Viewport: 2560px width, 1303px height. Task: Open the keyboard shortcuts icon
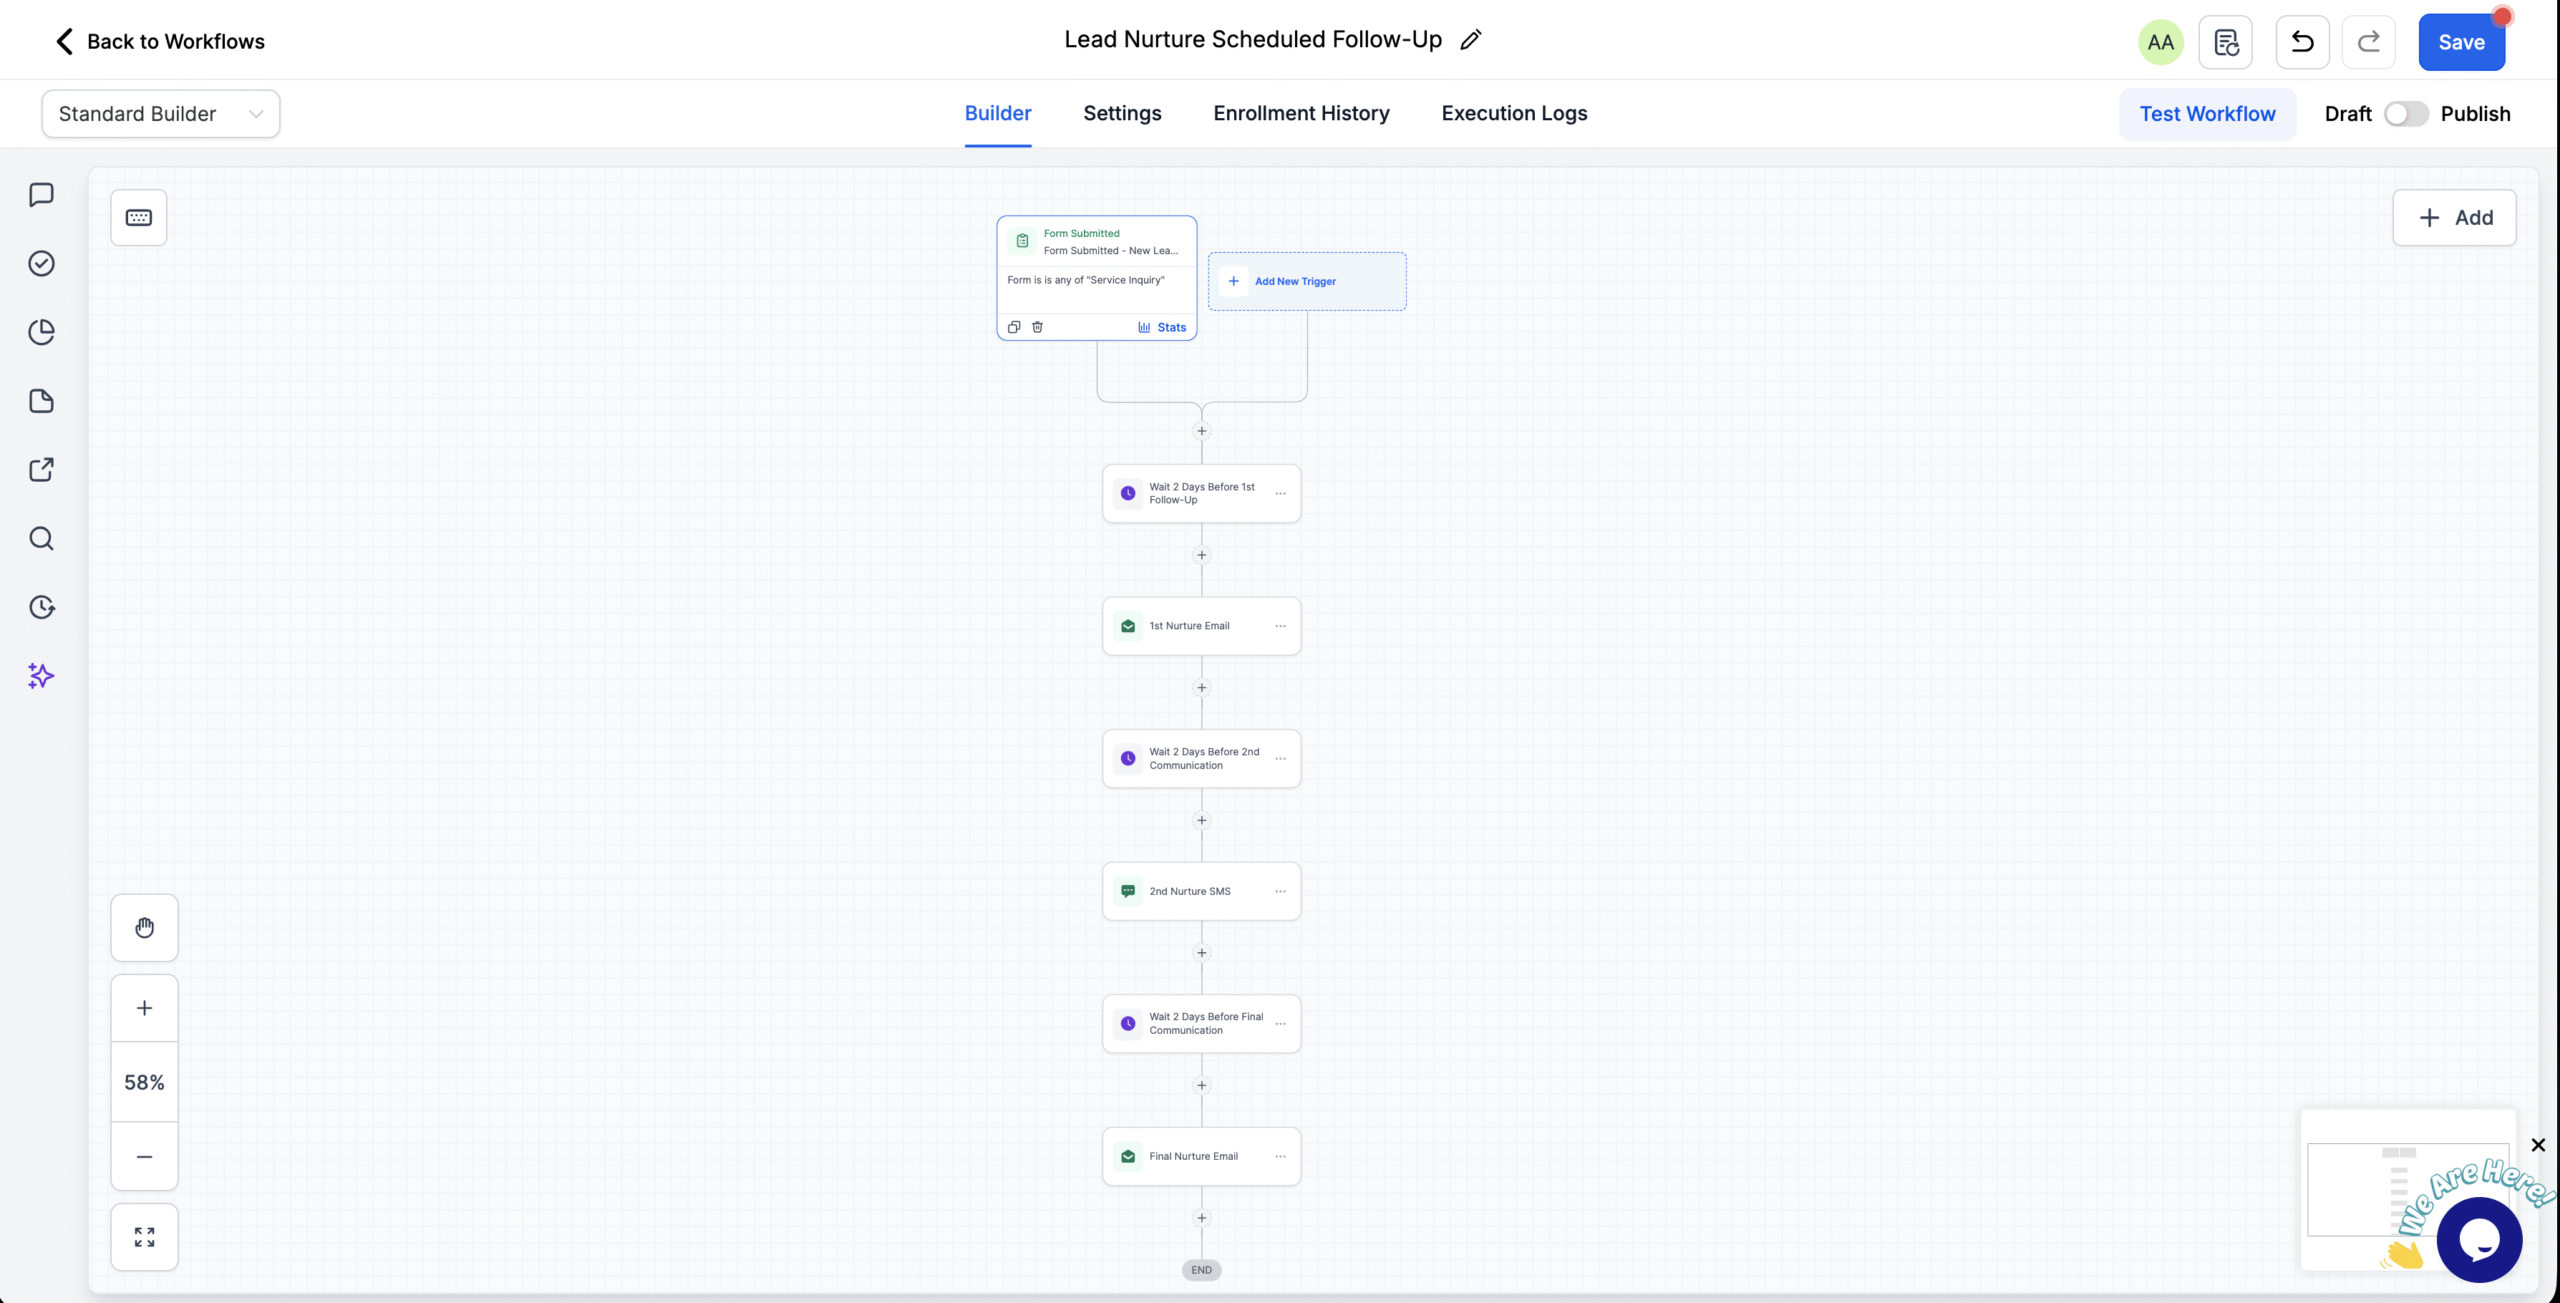[x=139, y=217]
